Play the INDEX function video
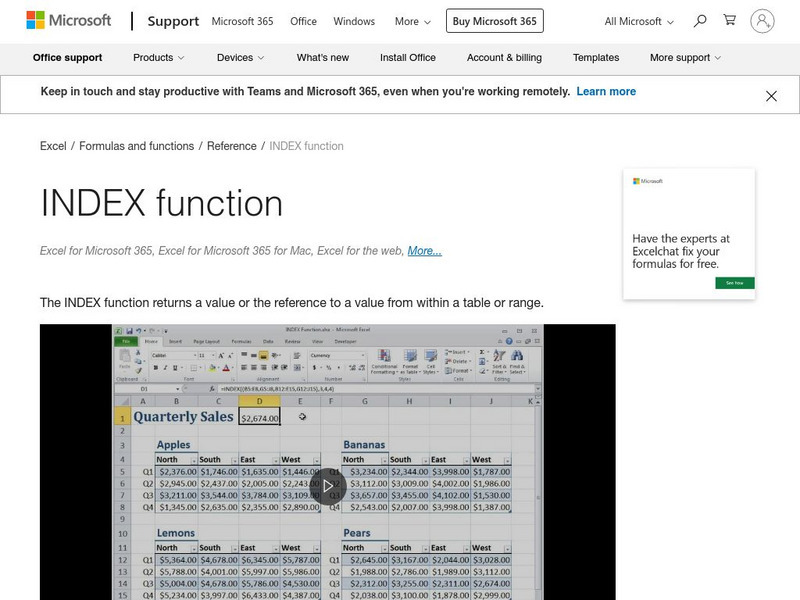800x600 pixels. coord(328,486)
